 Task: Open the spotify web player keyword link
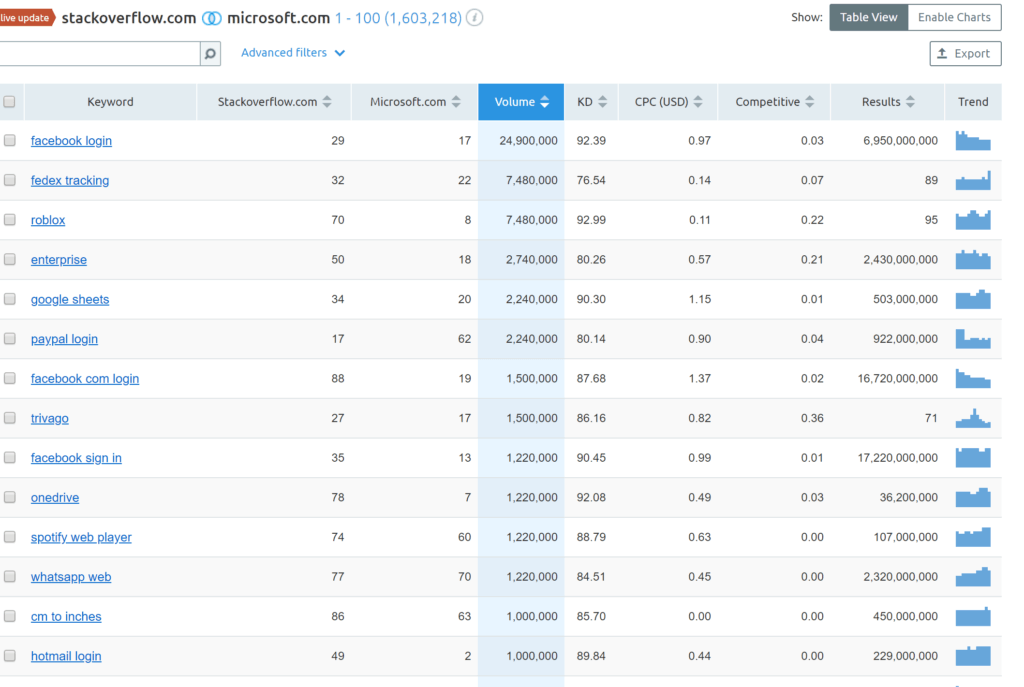(x=81, y=537)
